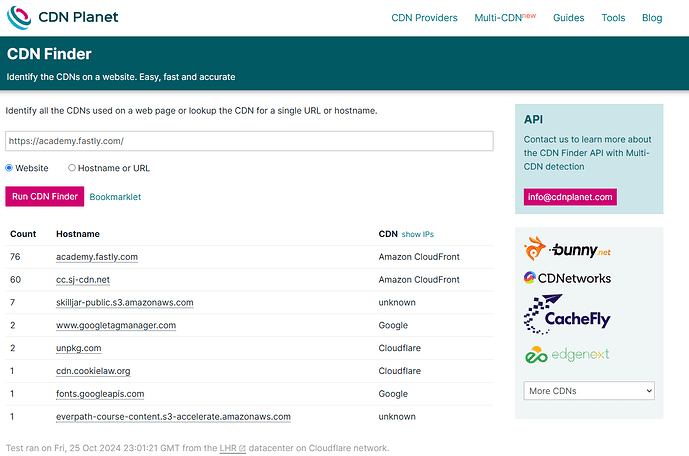Open fonts.googleapis.com hostname link

click(100, 394)
